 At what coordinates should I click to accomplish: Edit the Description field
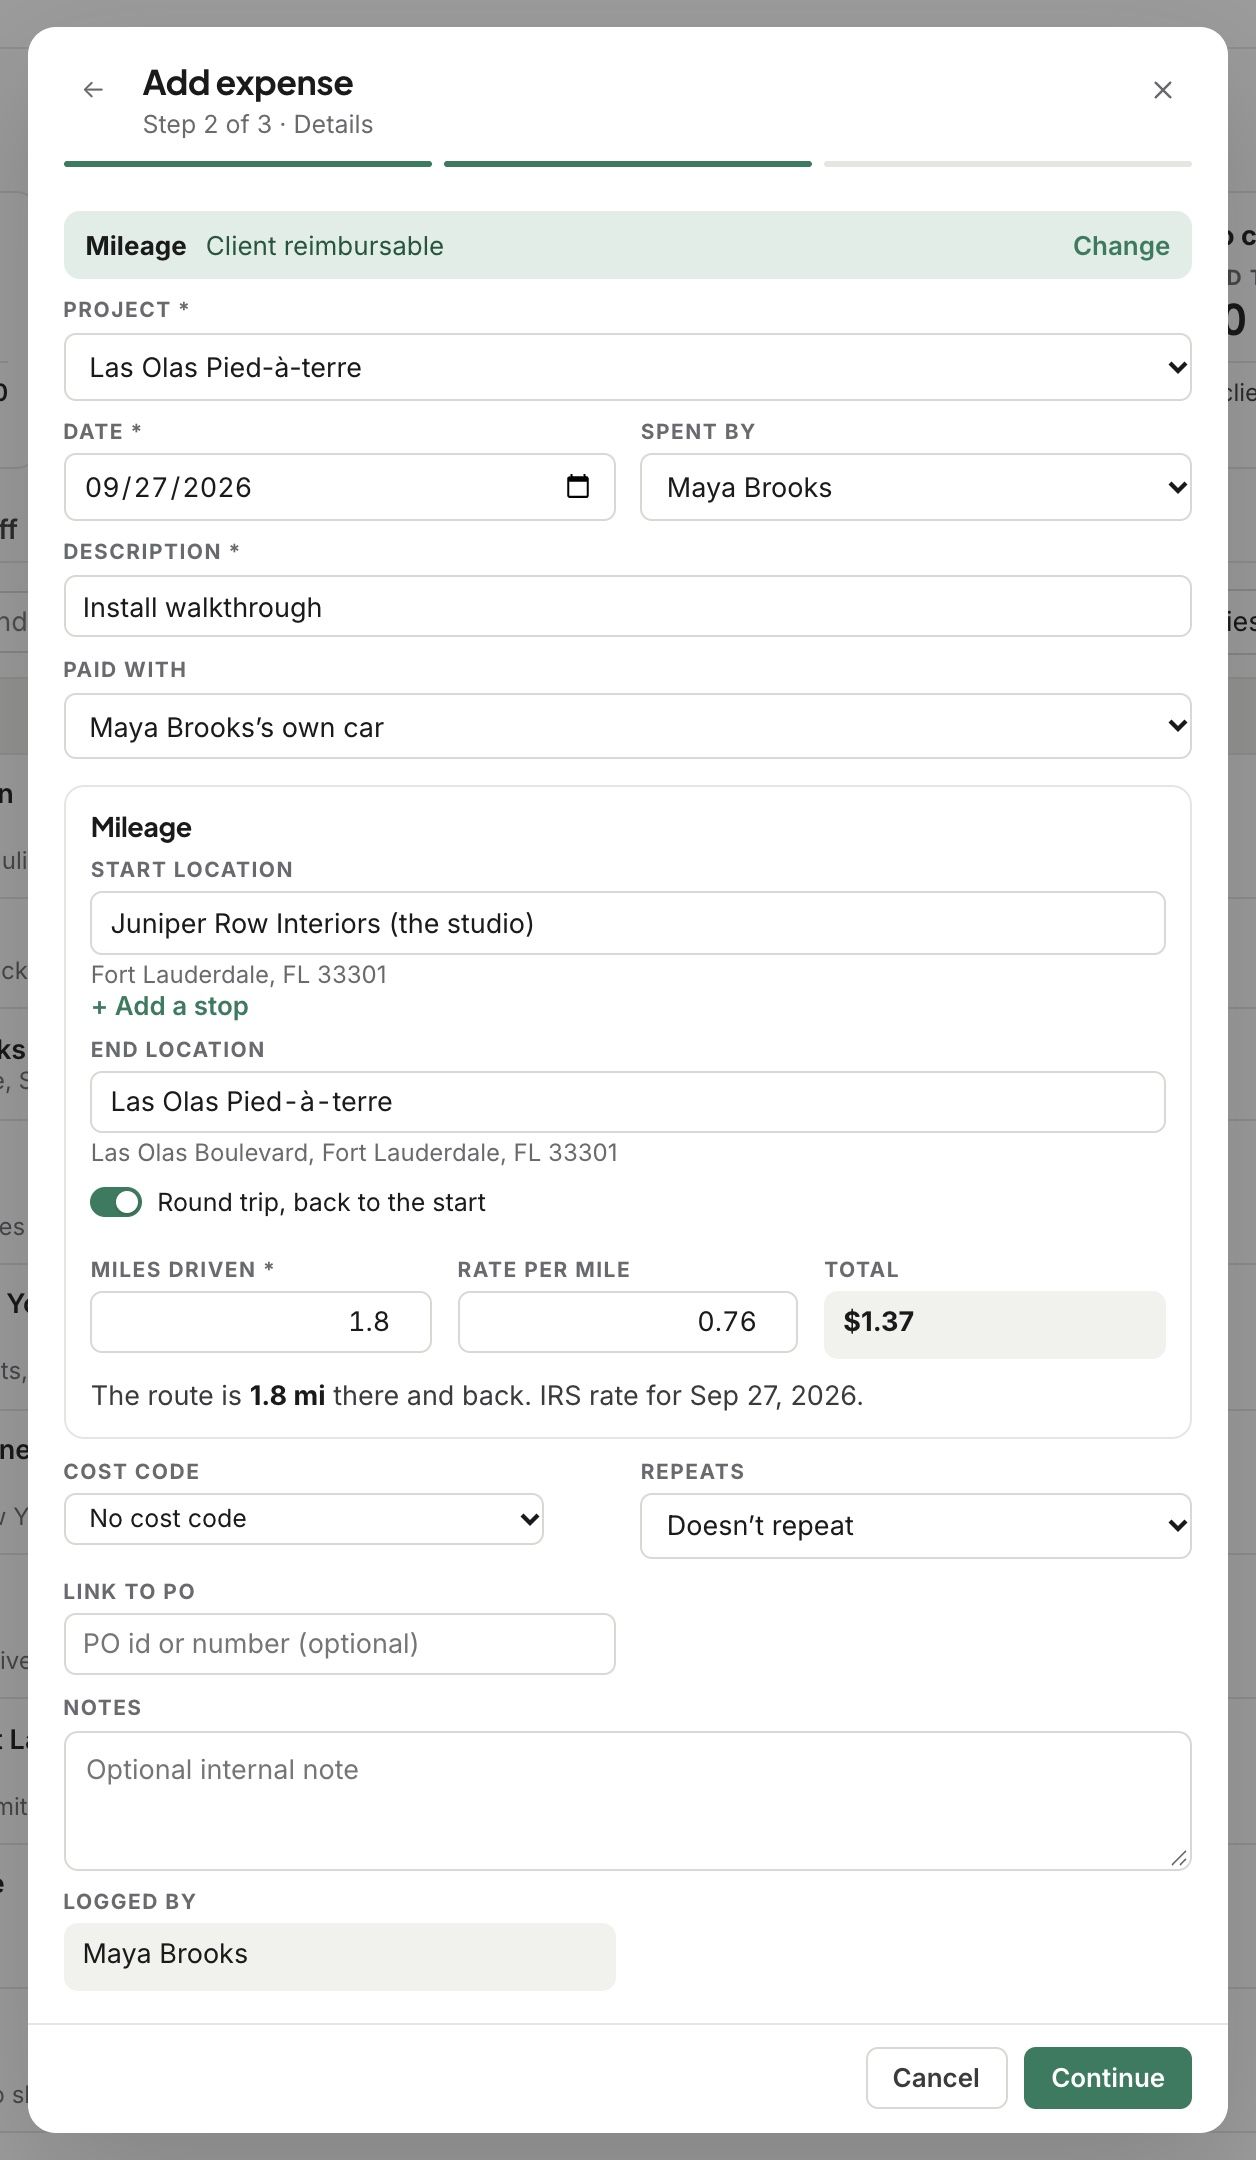click(x=628, y=606)
